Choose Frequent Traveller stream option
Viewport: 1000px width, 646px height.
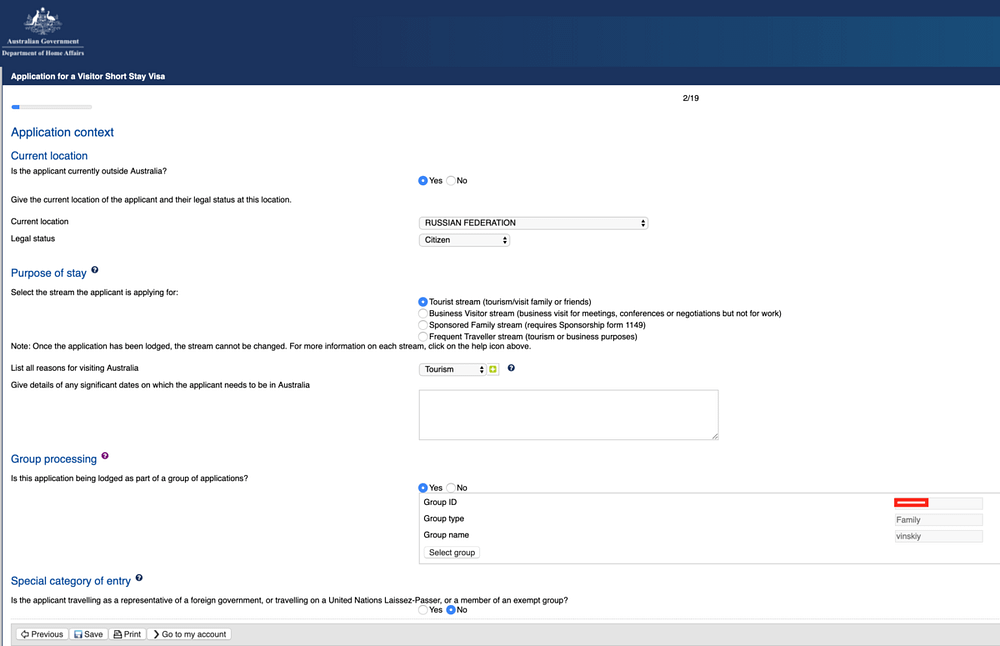[x=423, y=336]
